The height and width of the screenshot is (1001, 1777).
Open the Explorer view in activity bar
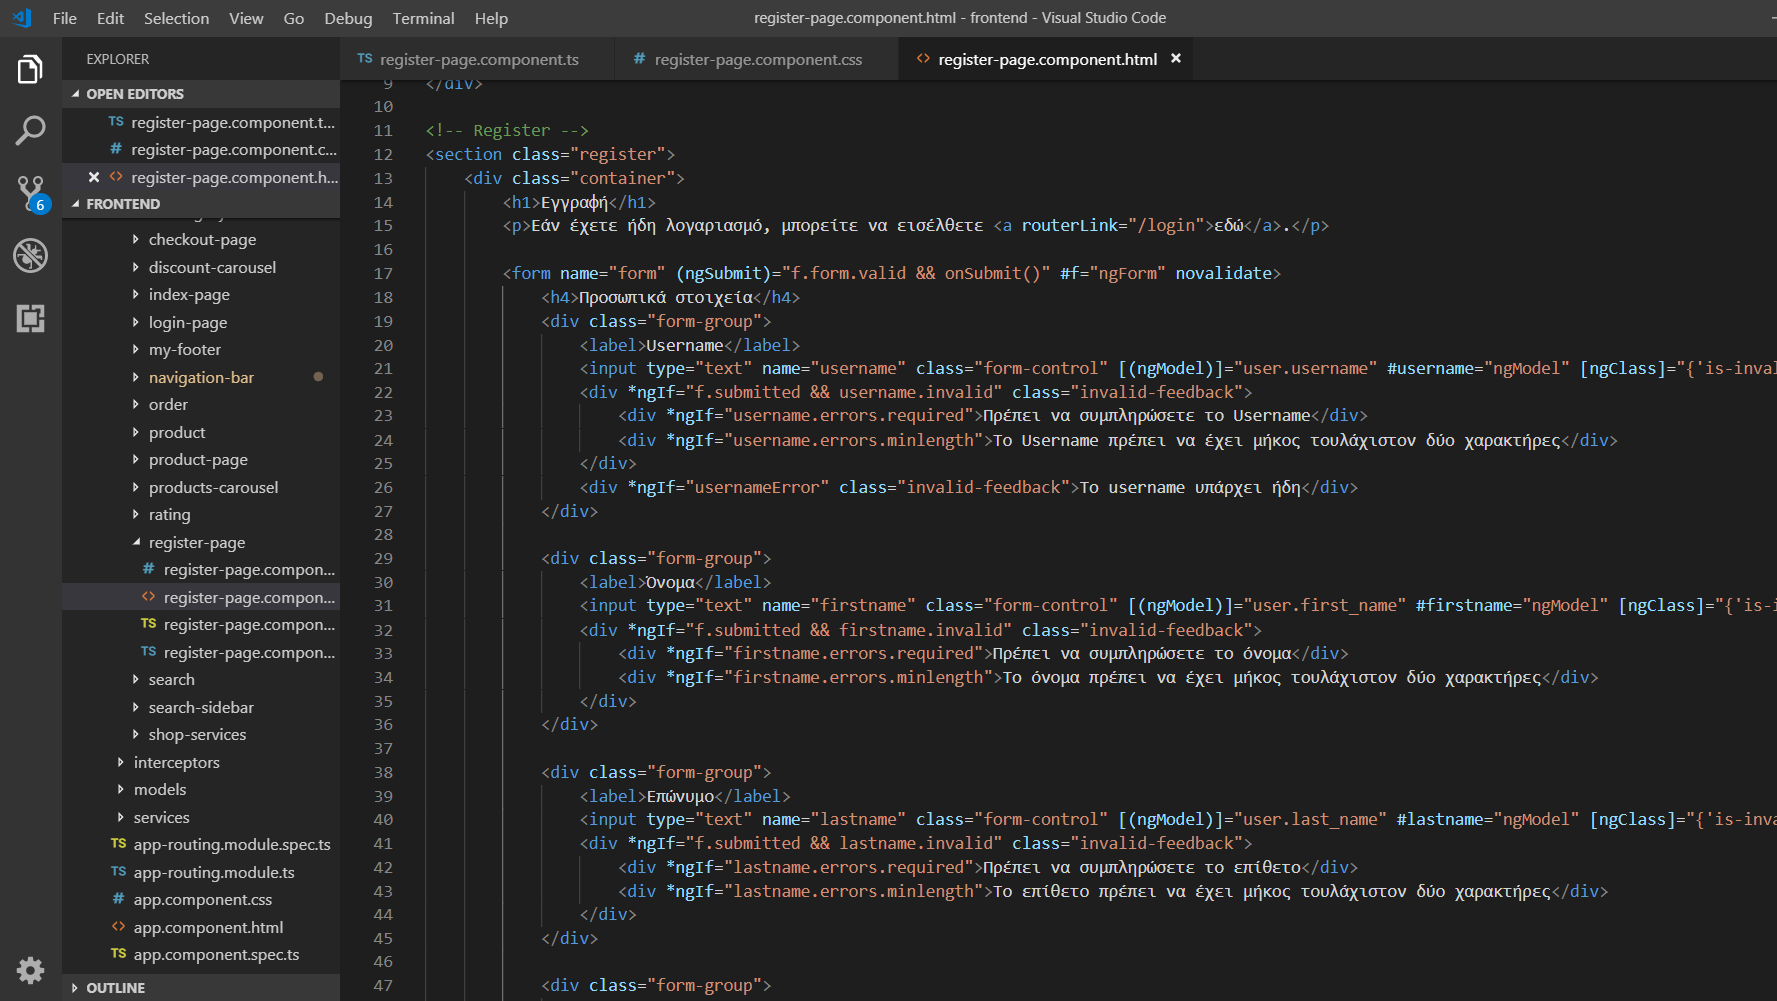(30, 69)
